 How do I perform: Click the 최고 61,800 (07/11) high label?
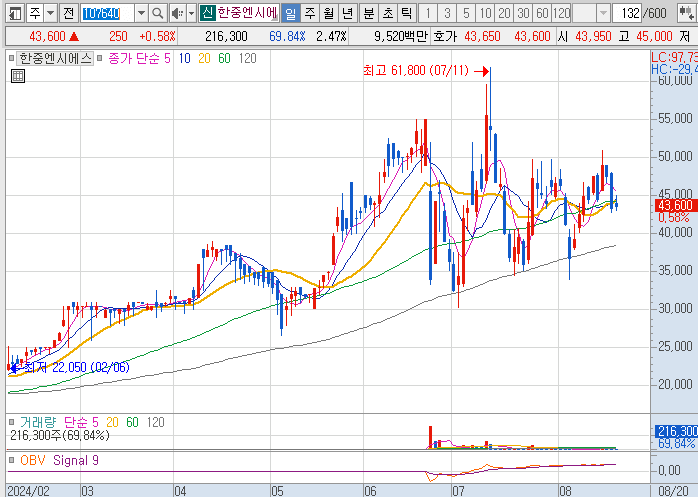point(416,70)
